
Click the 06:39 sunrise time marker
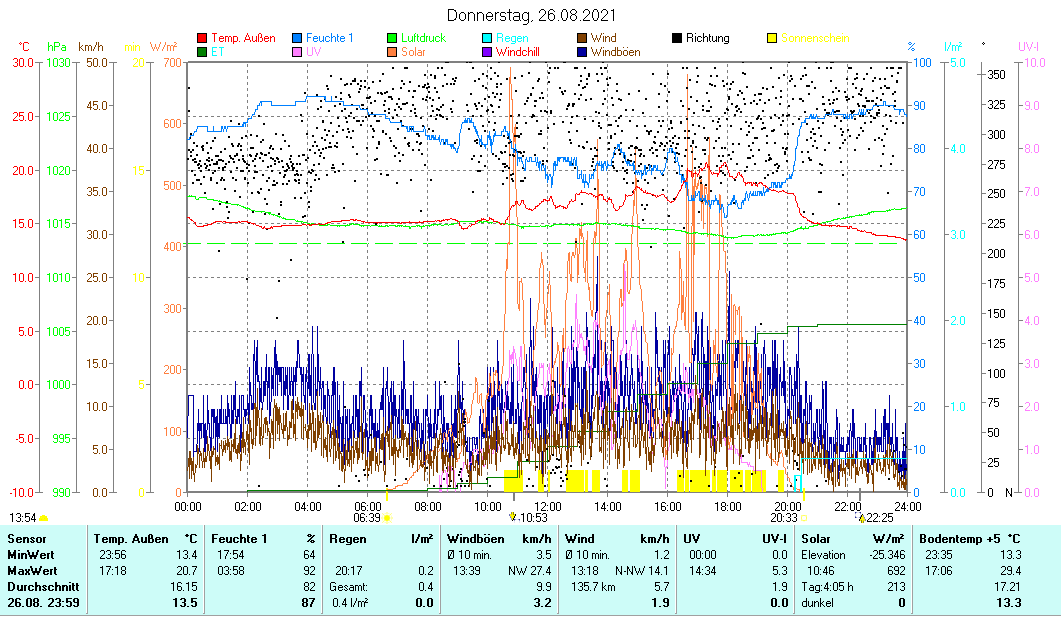point(368,518)
